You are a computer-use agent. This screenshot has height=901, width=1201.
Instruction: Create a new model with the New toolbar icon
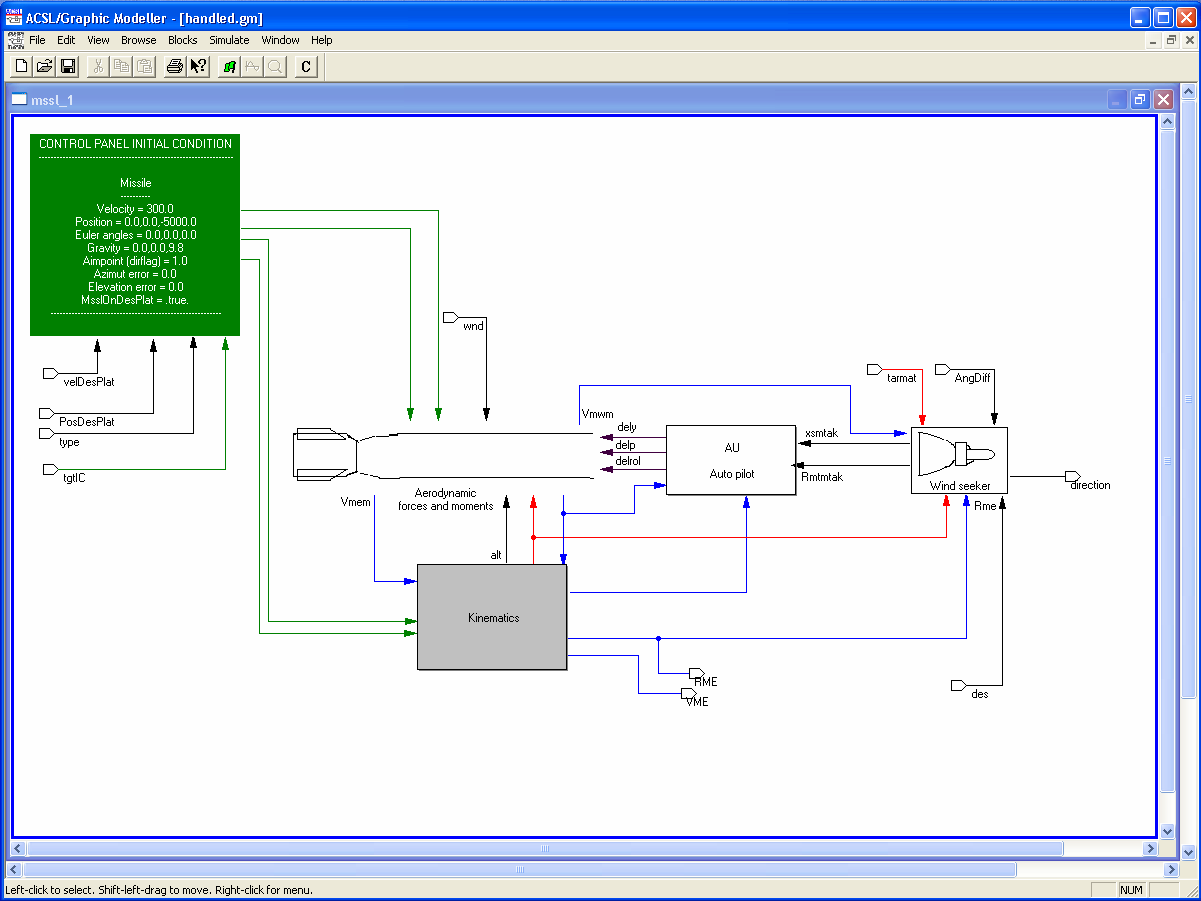coord(21,66)
